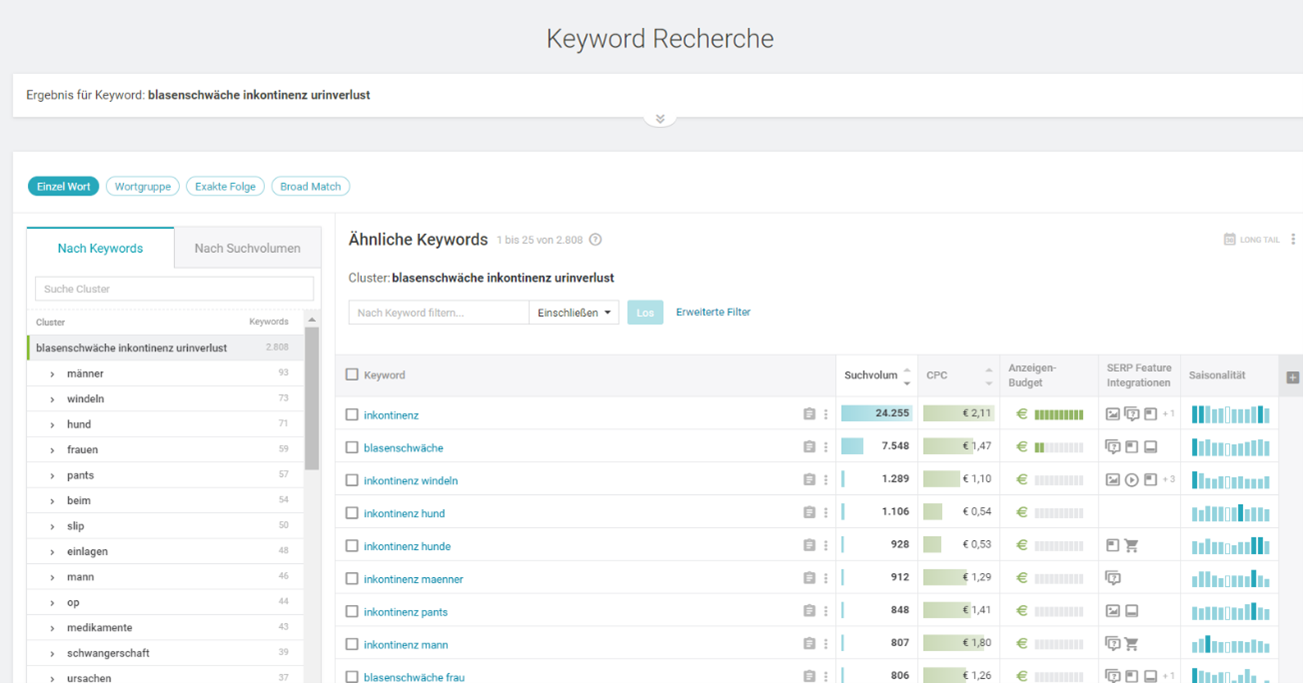The image size is (1303, 683).
Task: Expand the slip cluster
Action: click(x=52, y=526)
